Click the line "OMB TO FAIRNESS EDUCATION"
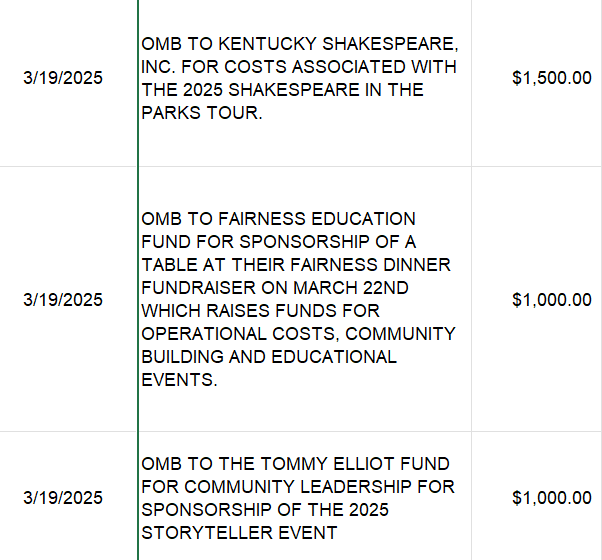 pos(278,218)
